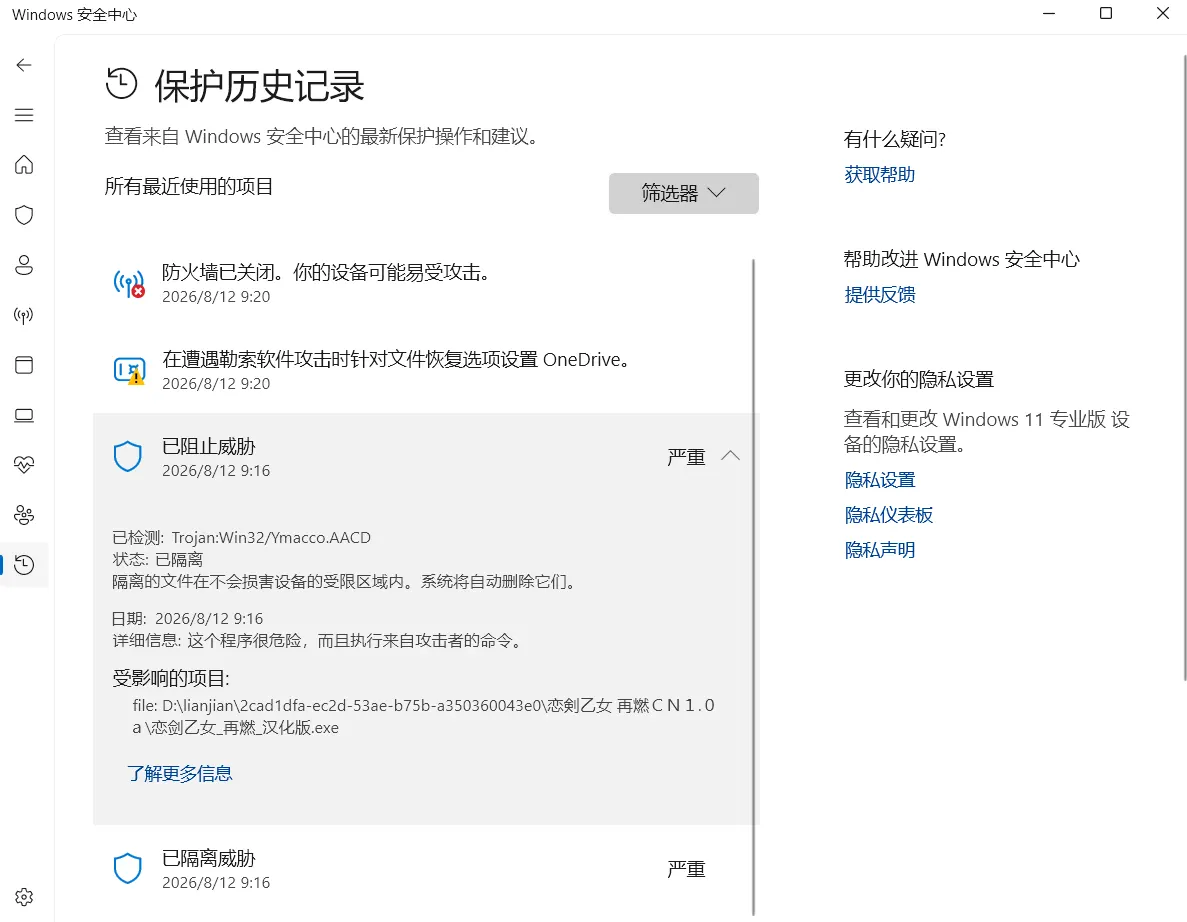Click 所有最近使用的项目 heading
This screenshot has width=1187, height=922.
[188, 186]
